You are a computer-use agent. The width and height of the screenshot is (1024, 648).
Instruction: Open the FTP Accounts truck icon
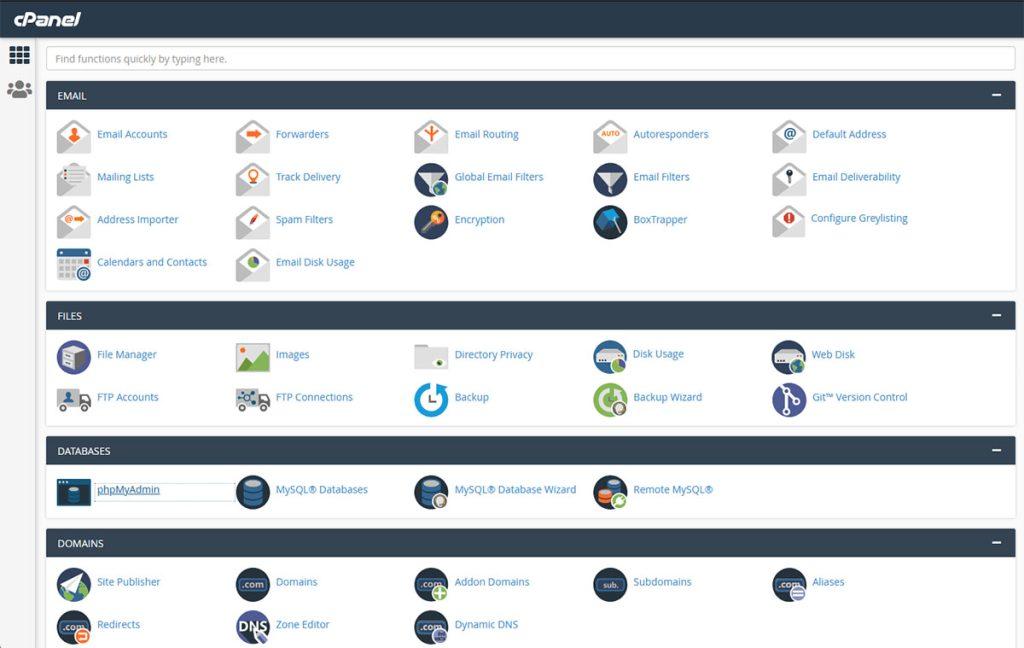click(x=74, y=399)
